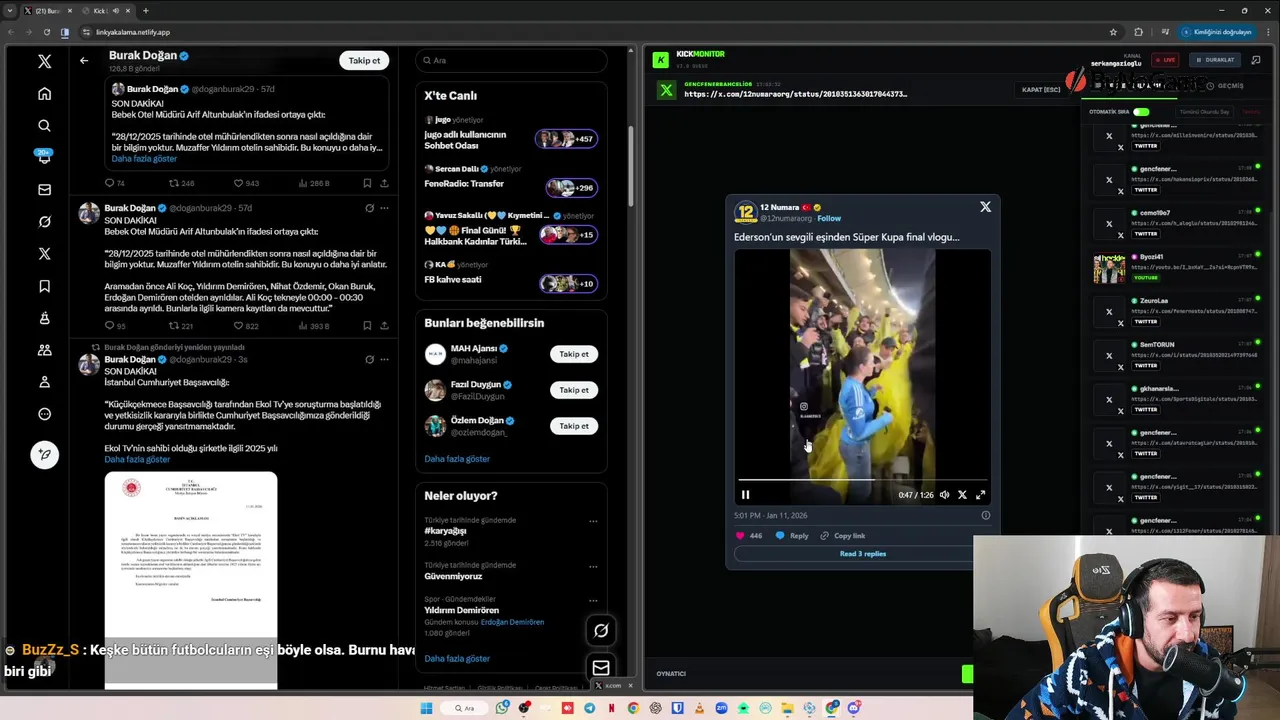The image size is (1280, 720).
Task: Click Reply on tweet popup
Action: (792, 536)
